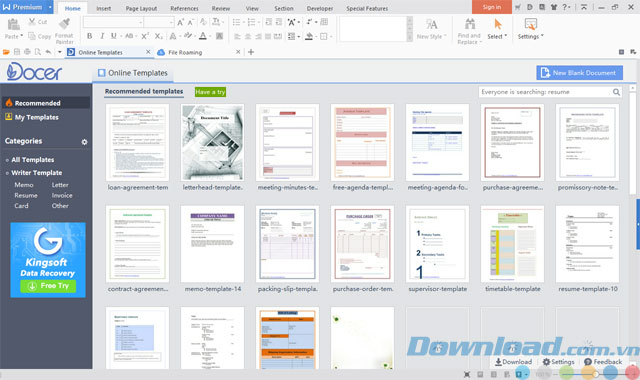The image size is (640, 380).
Task: Toggle Italic formatting in the ribbon
Action: pyautogui.click(x=102, y=36)
